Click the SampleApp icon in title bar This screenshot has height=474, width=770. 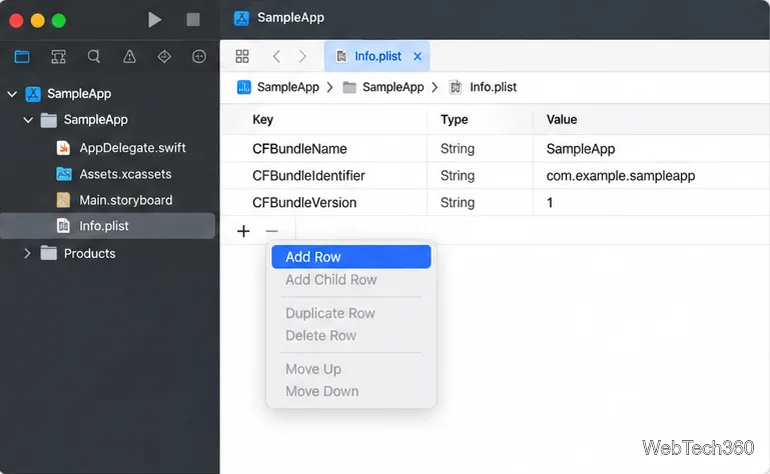241,18
